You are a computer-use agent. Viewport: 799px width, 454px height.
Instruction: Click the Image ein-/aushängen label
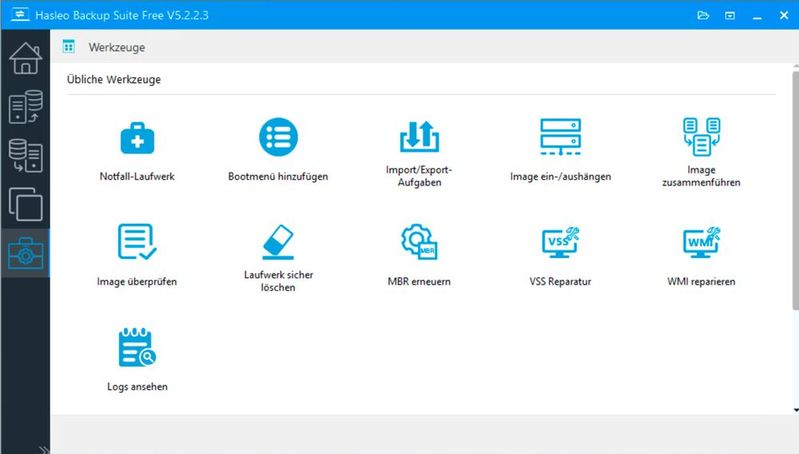561,176
